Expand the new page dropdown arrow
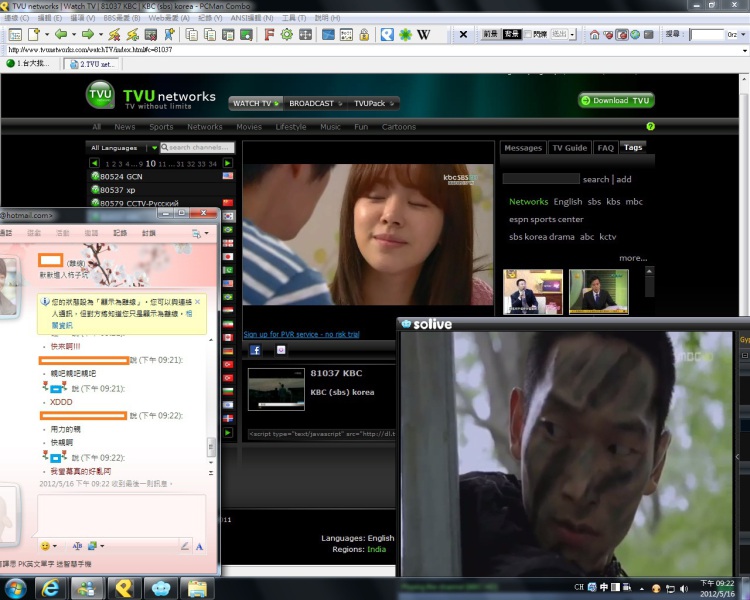The width and height of the screenshot is (750, 600). [46, 34]
